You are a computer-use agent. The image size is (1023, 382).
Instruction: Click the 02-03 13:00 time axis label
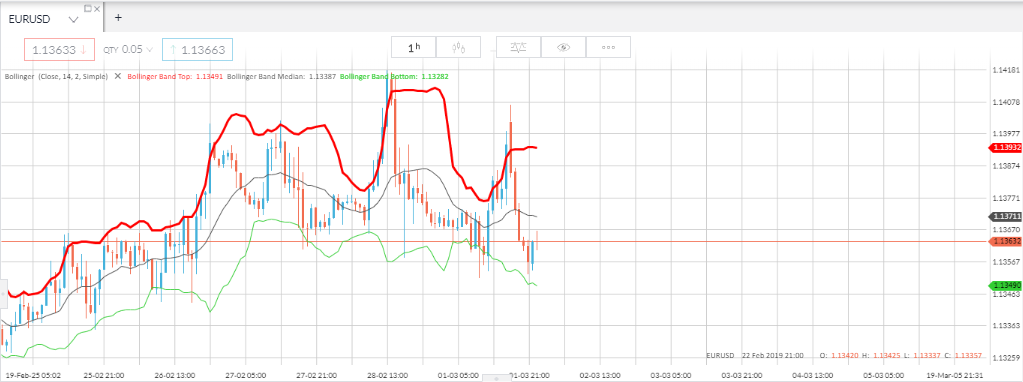pos(600,375)
